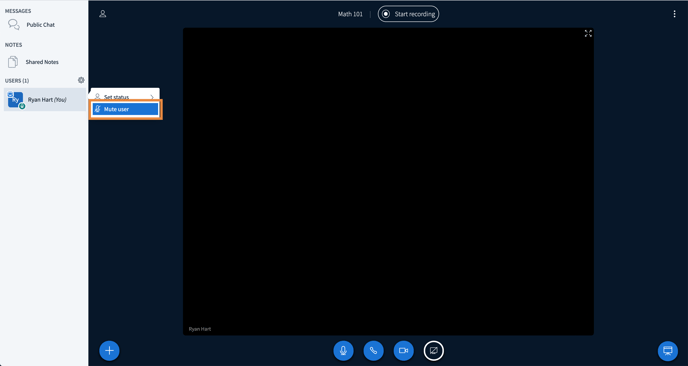Select Mute user from the menu
The image size is (688, 366).
(x=125, y=109)
